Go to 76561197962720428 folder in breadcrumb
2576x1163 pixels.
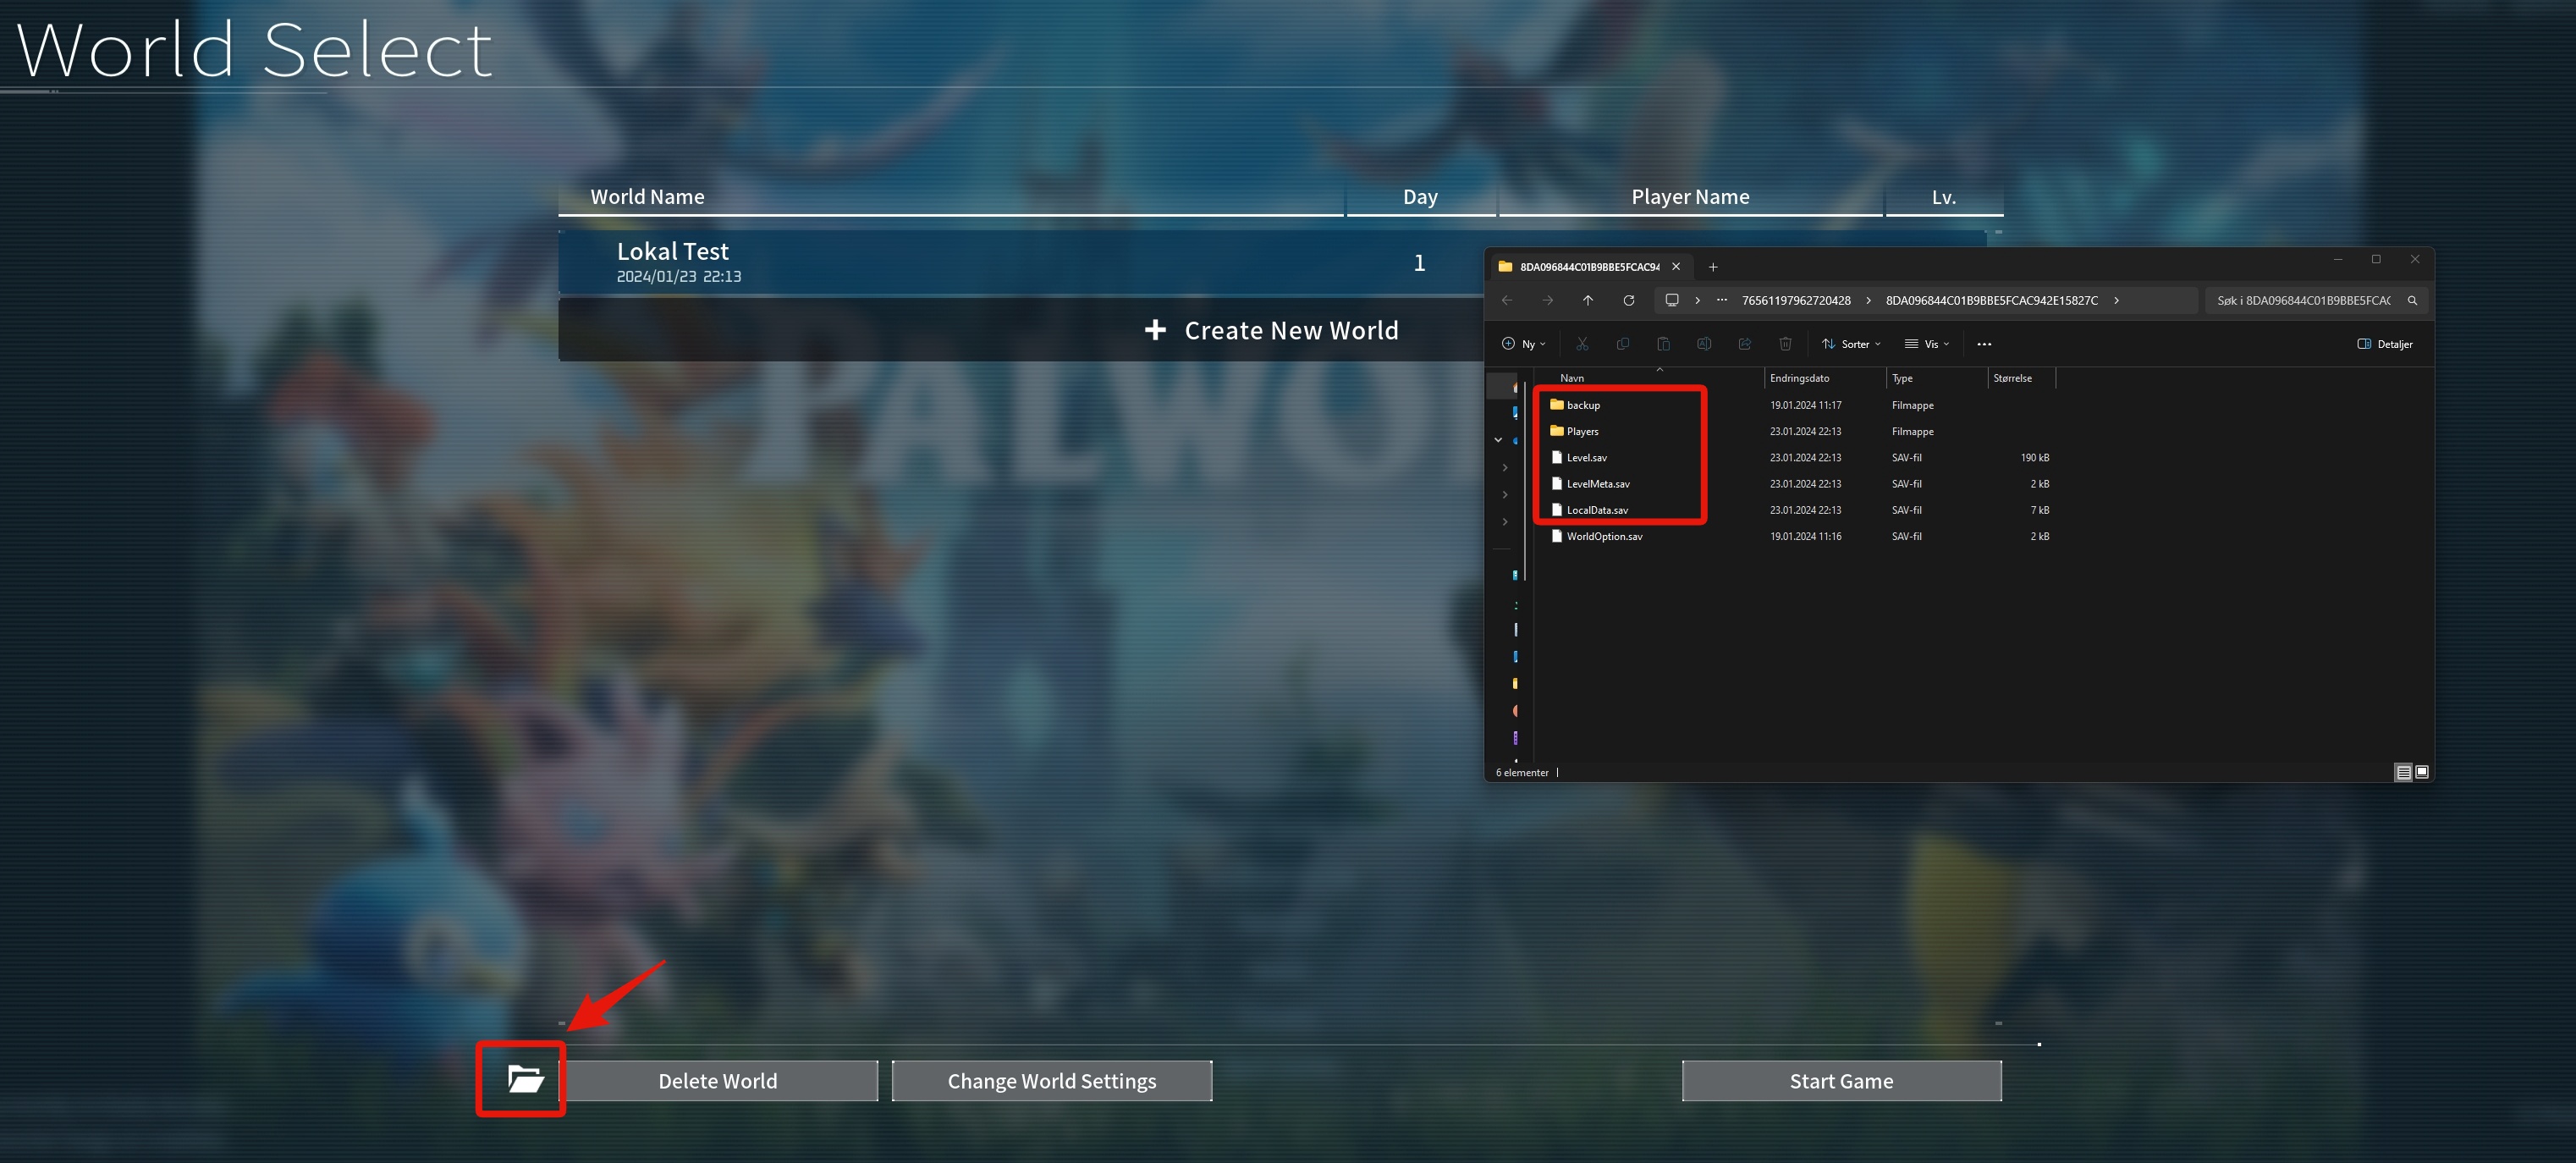(x=1796, y=300)
